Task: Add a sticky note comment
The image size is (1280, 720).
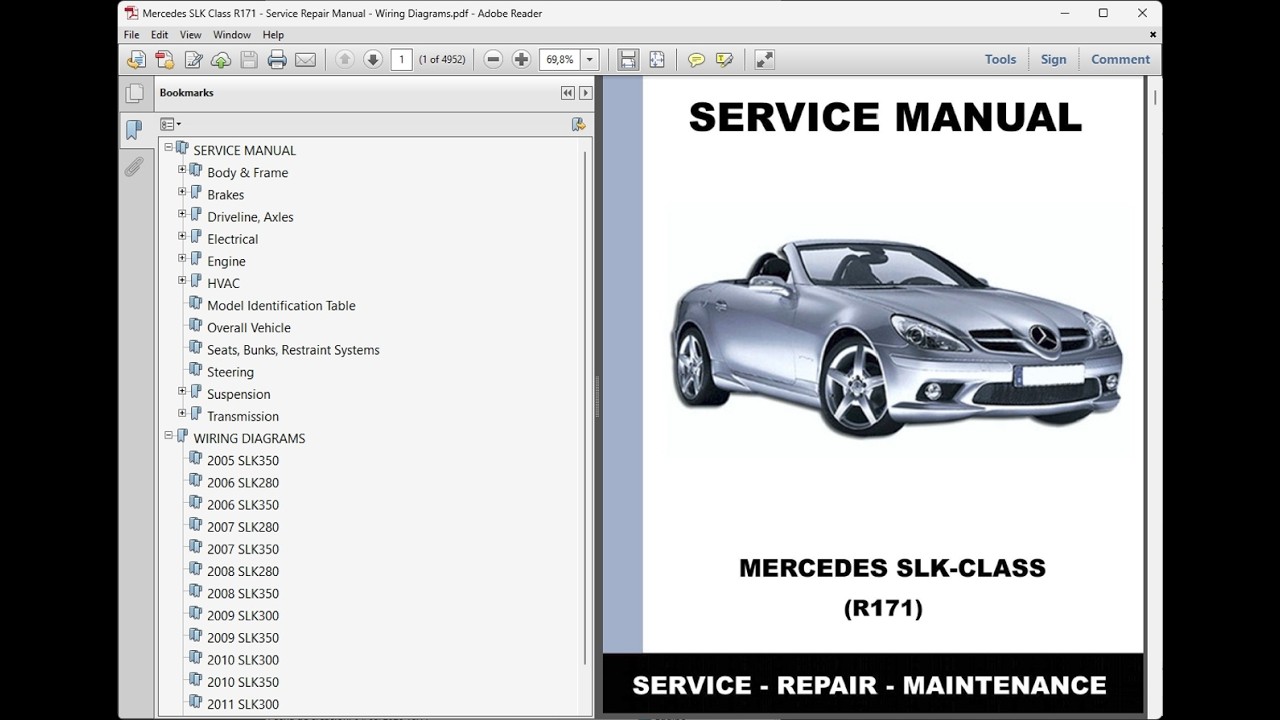Action: point(696,60)
